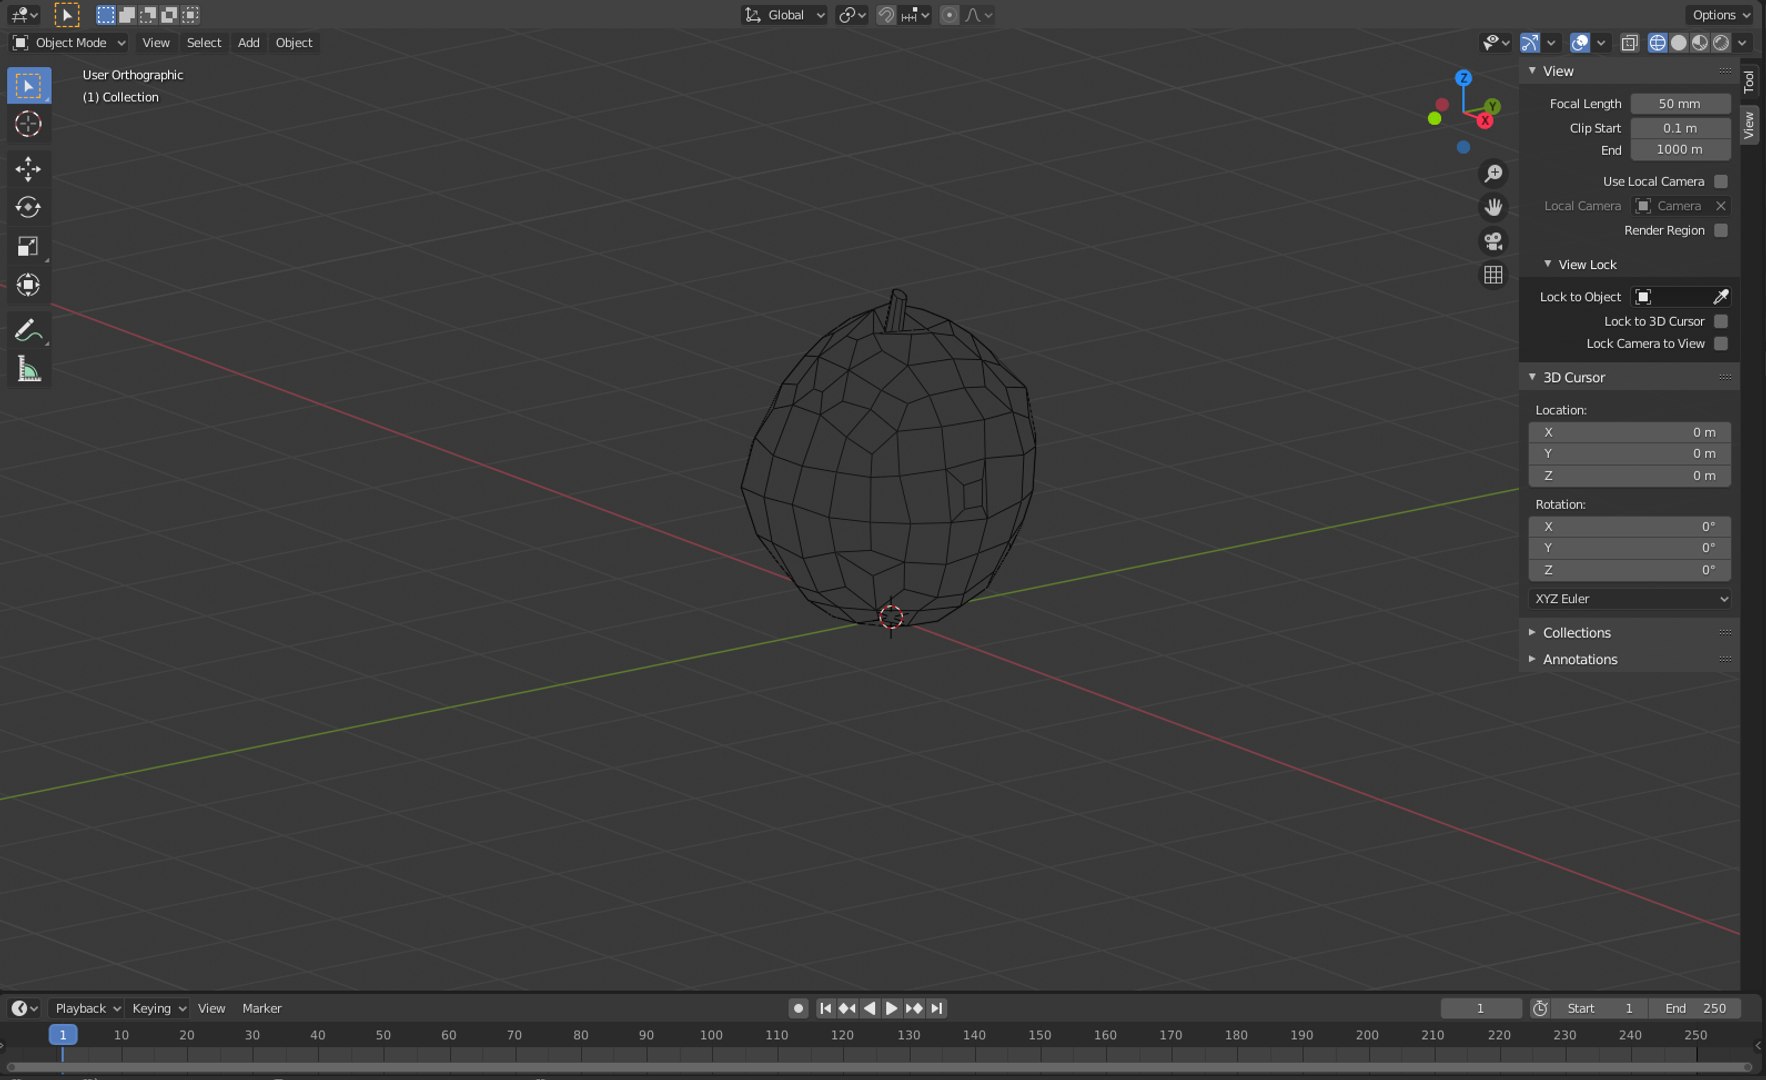Activate the 3D Cursor tool
The image size is (1766, 1080).
coord(28,124)
